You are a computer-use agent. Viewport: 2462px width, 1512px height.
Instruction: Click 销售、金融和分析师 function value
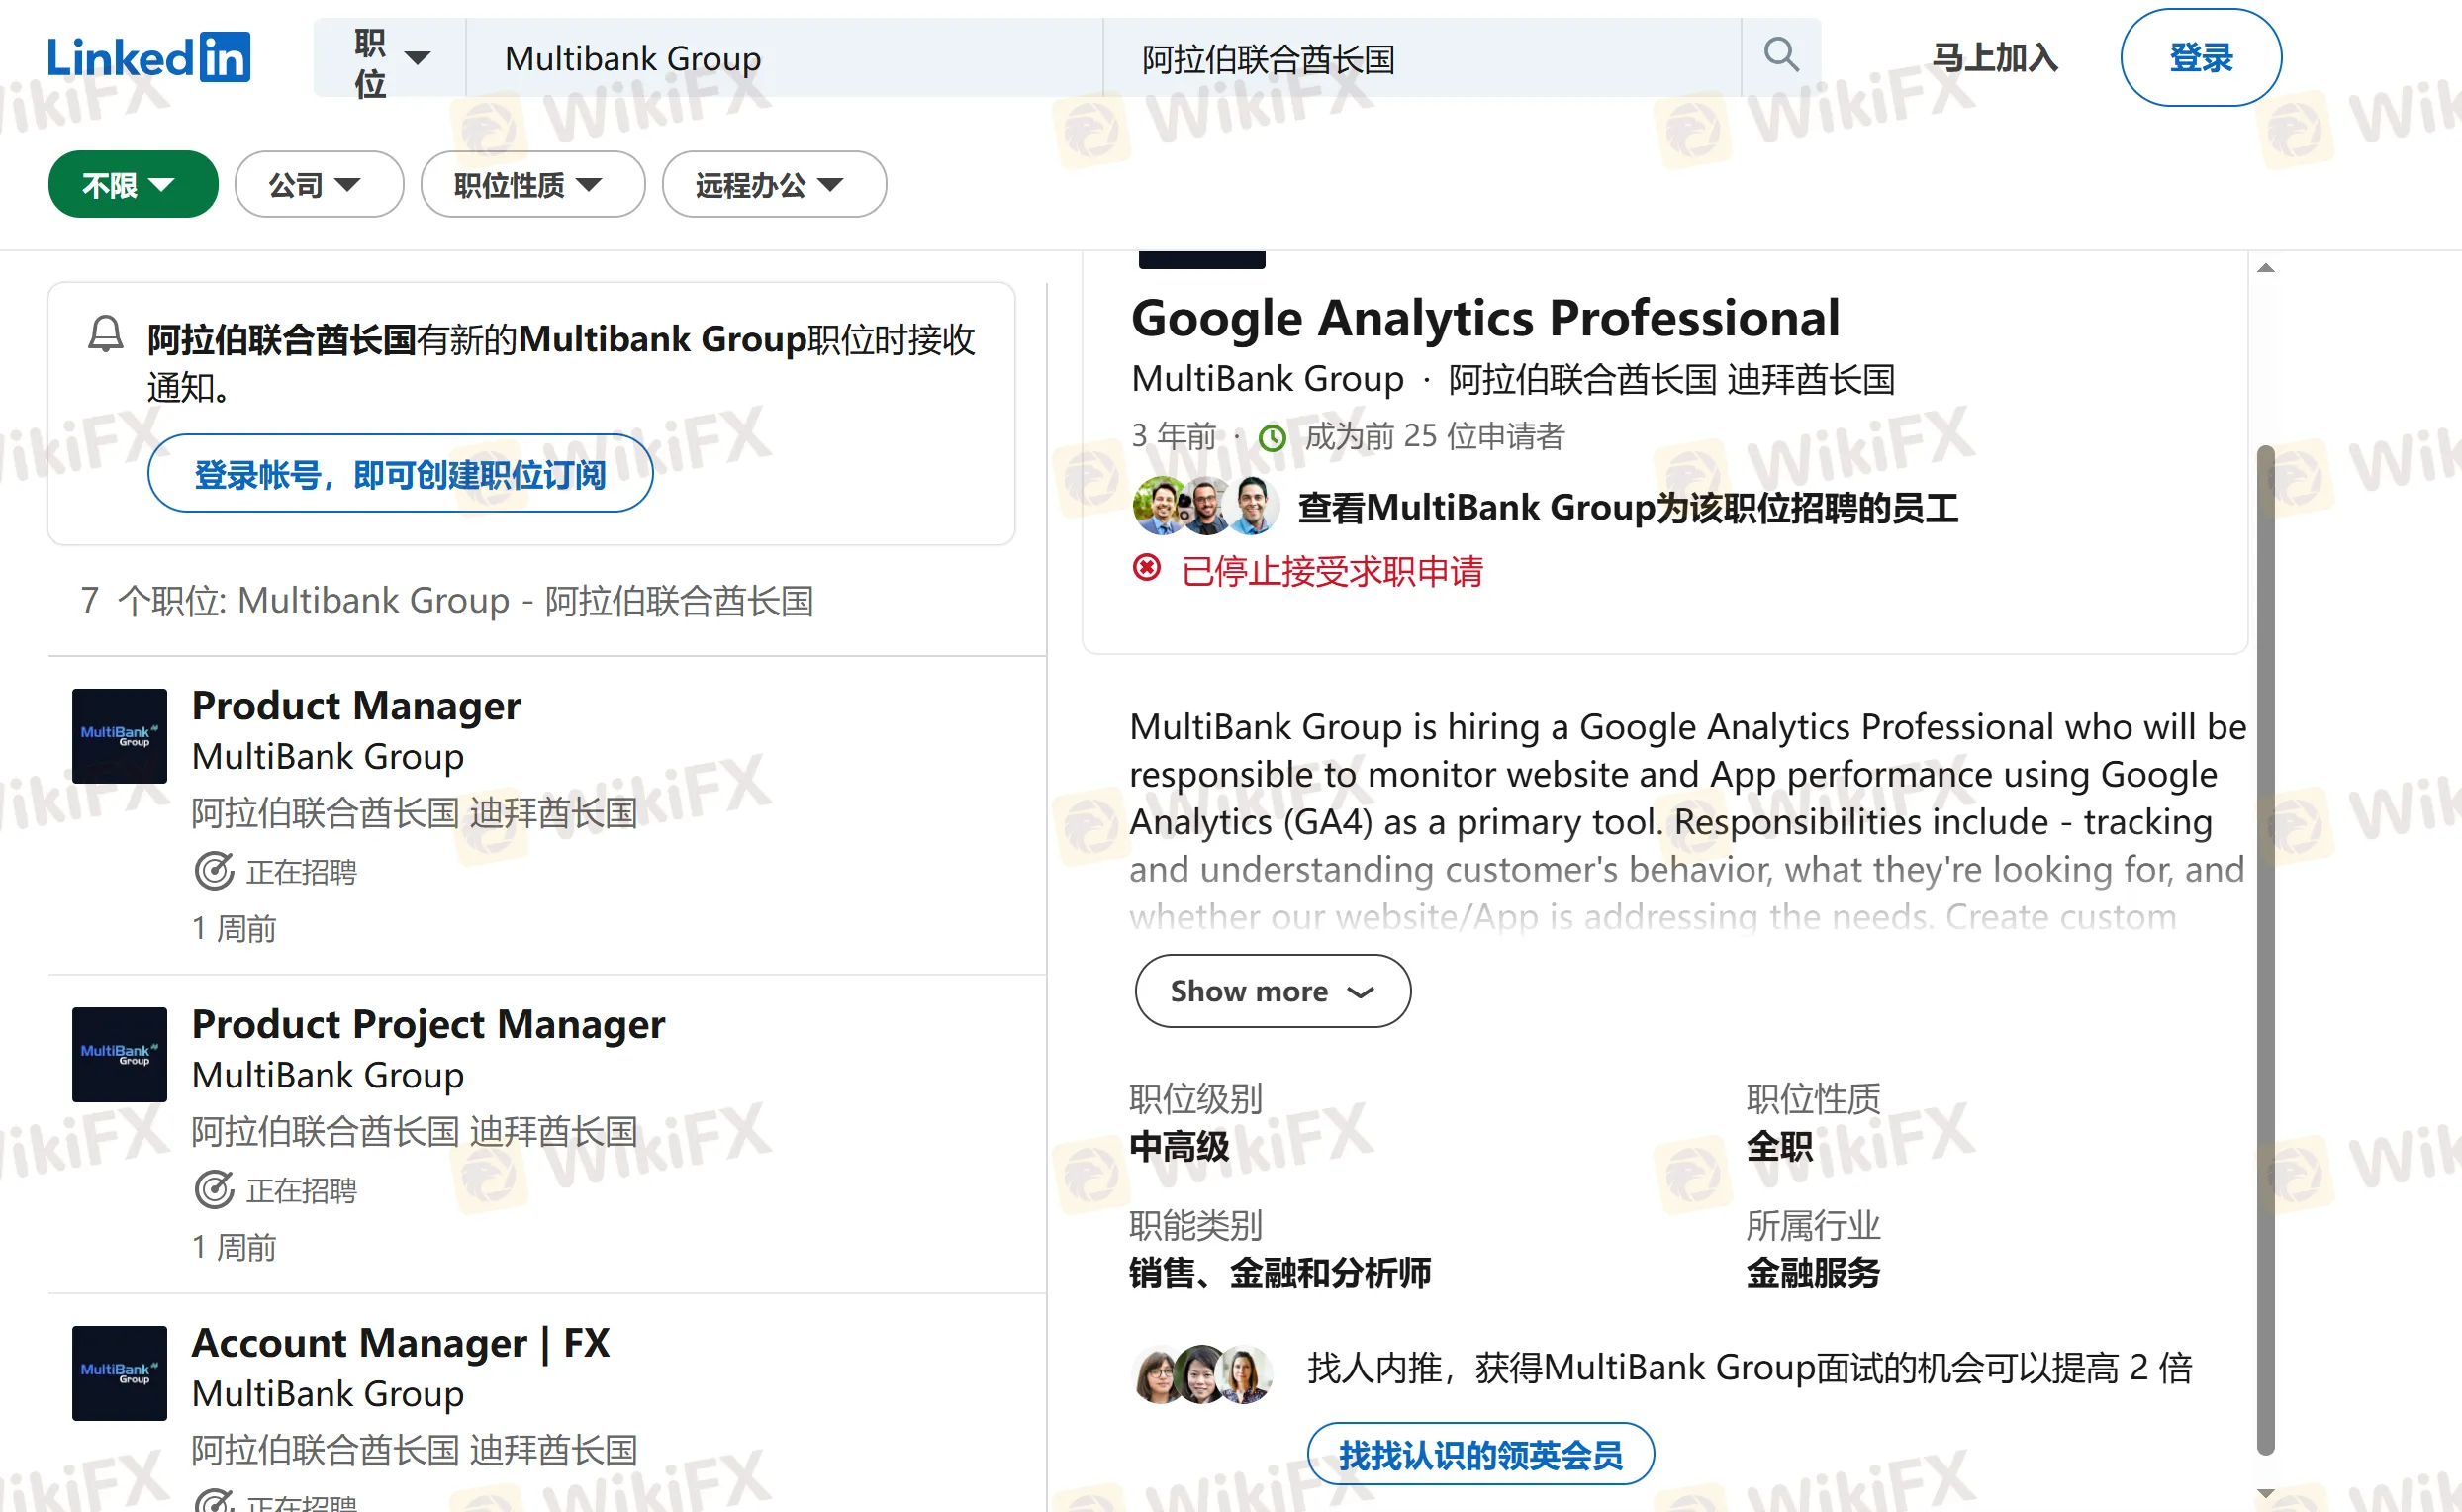1281,1273
